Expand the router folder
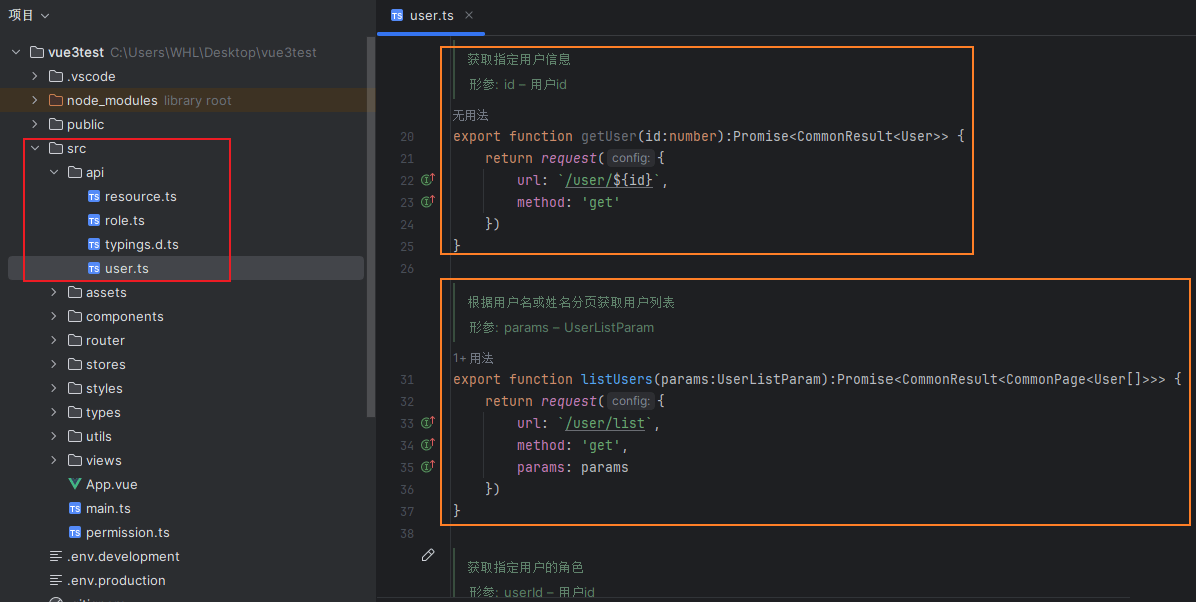This screenshot has width=1196, height=602. (x=54, y=340)
